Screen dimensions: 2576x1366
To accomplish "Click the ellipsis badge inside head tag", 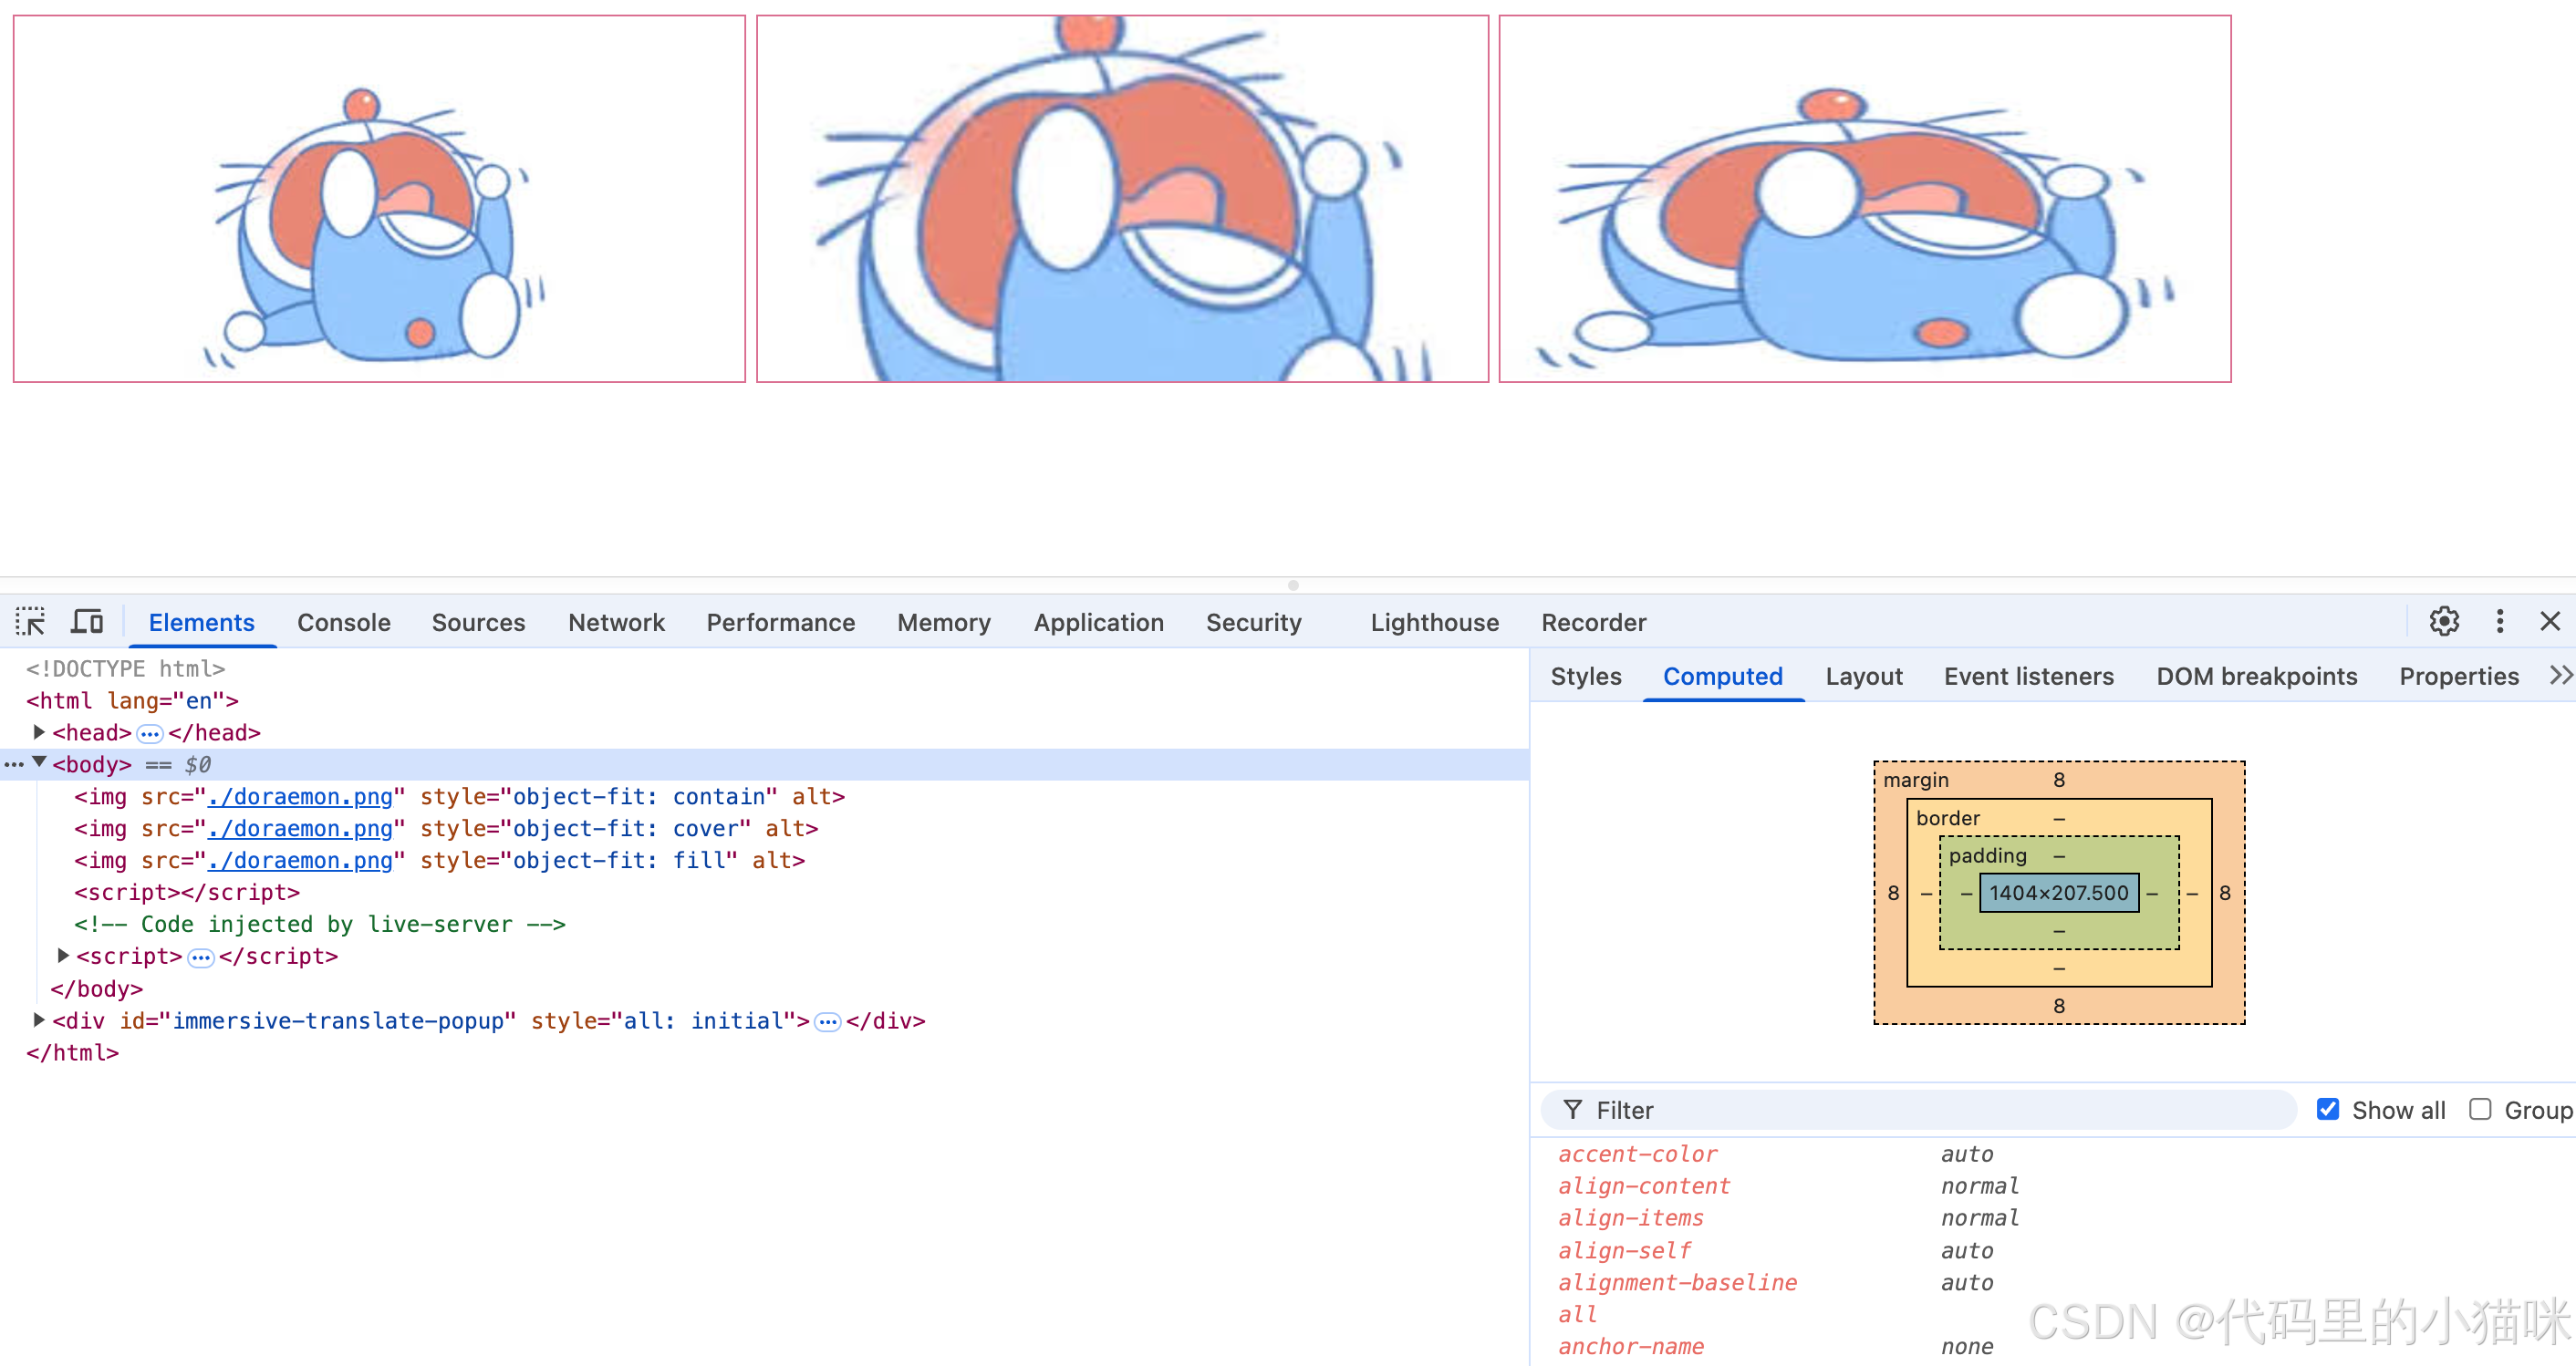I will click(x=149, y=734).
